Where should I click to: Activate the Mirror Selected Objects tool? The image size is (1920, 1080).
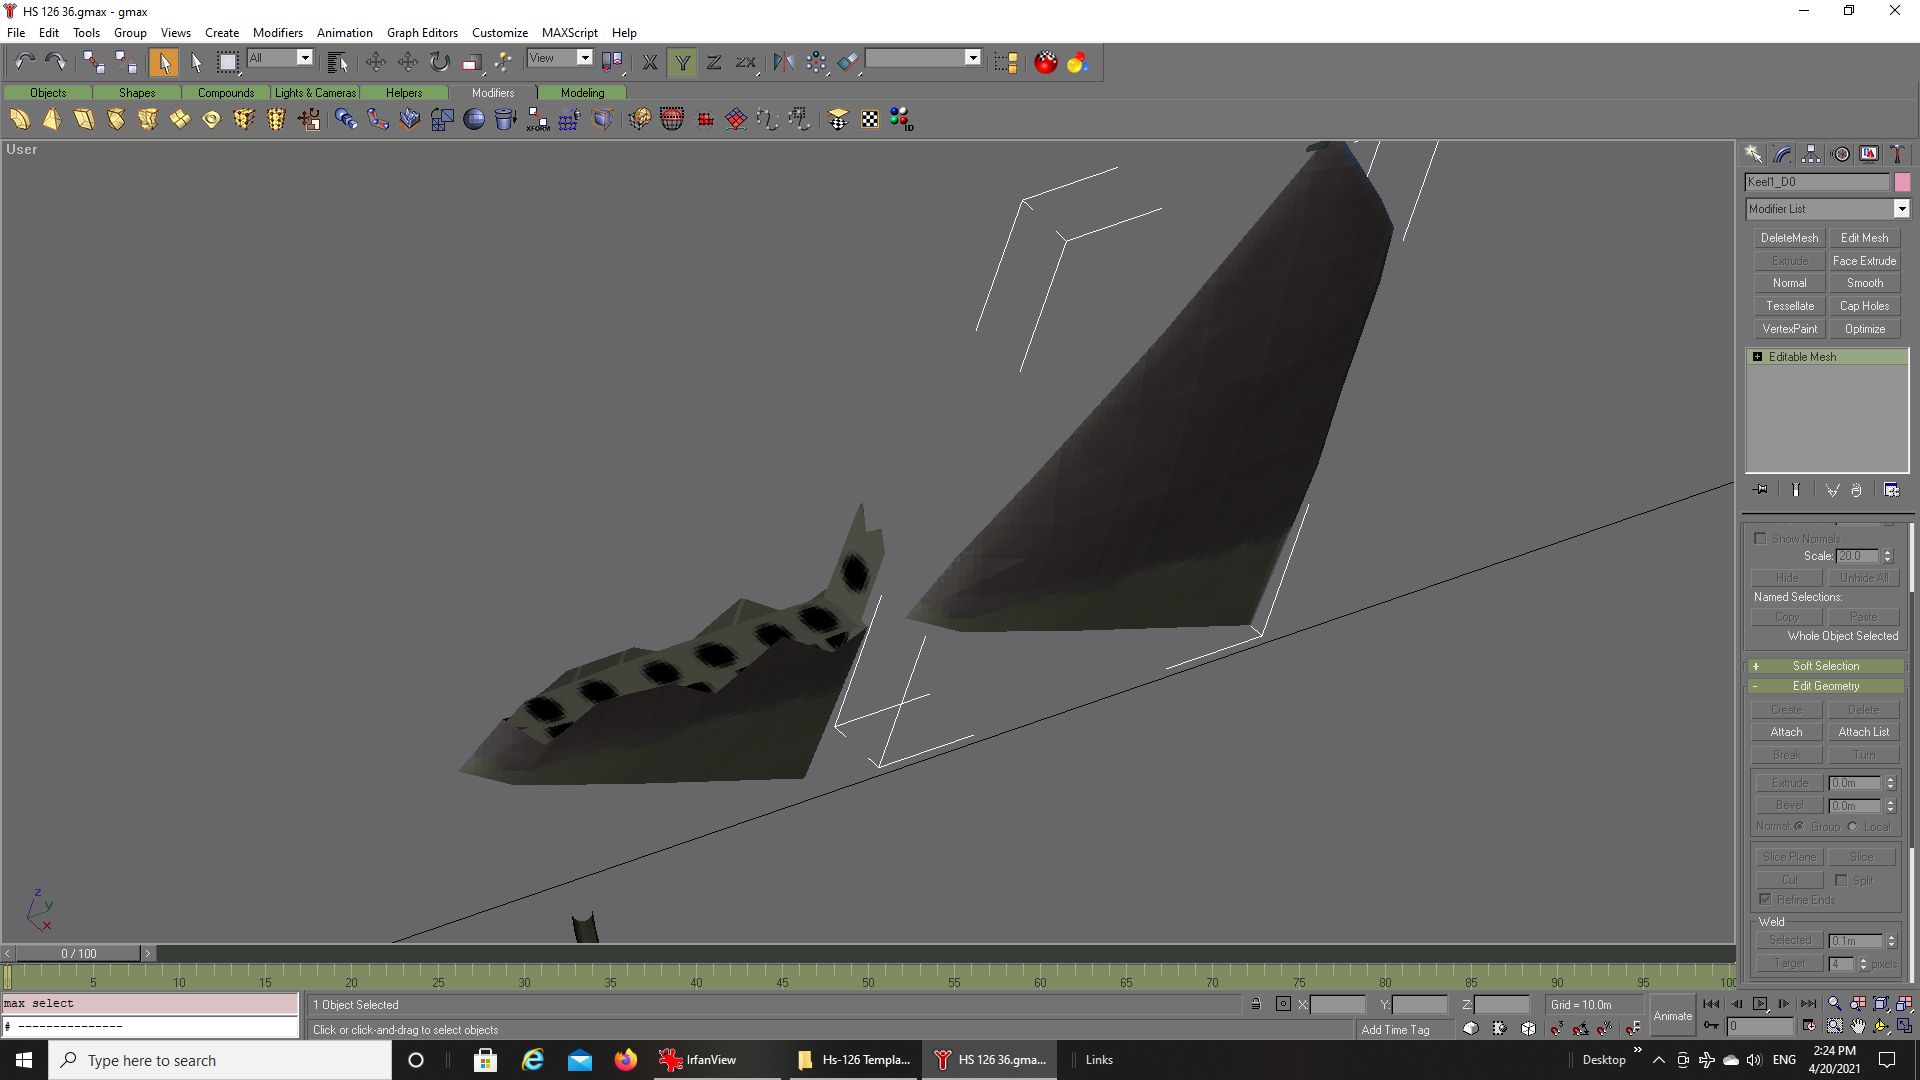(783, 62)
